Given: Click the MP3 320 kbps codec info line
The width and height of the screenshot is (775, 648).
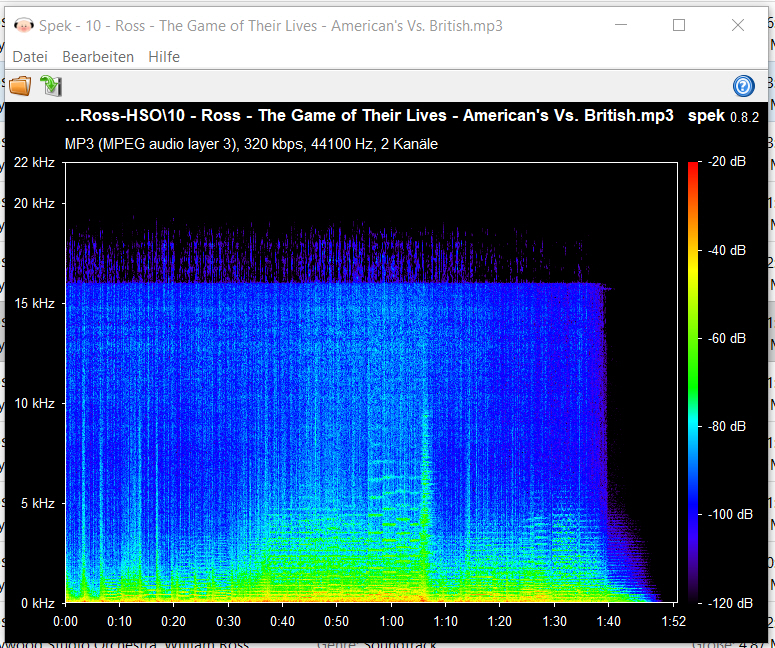Looking at the screenshot, I should click(251, 144).
